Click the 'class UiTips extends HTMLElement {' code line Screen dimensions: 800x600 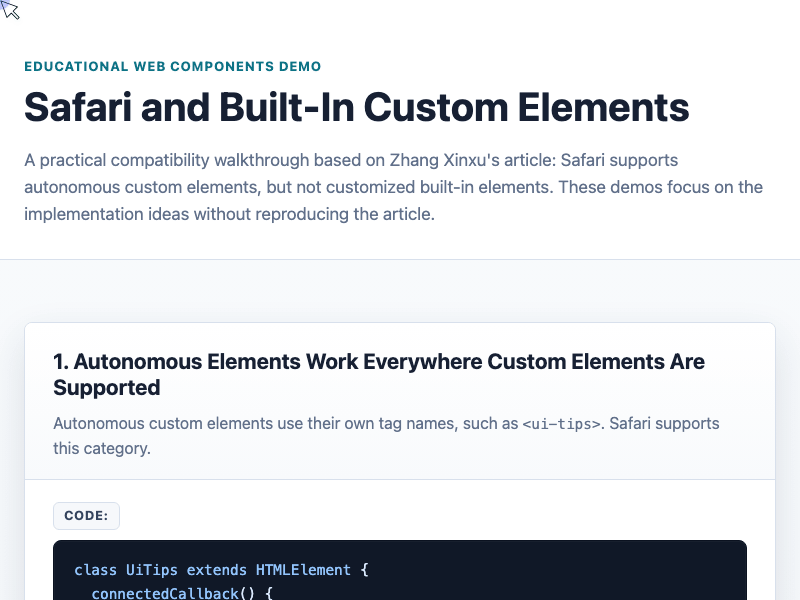pos(221,570)
